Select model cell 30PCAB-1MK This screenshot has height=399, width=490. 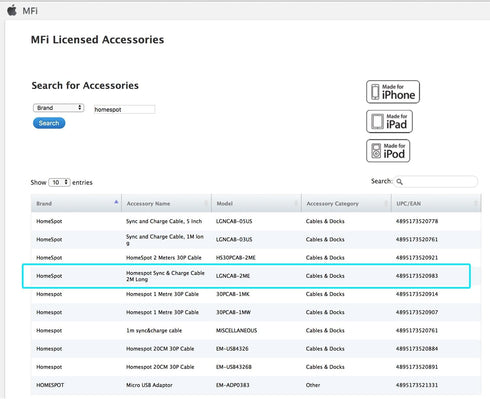[233, 294]
